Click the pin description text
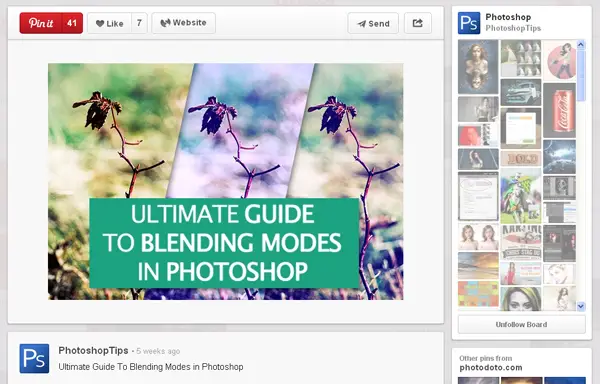This screenshot has height=384, width=600. pos(151,367)
